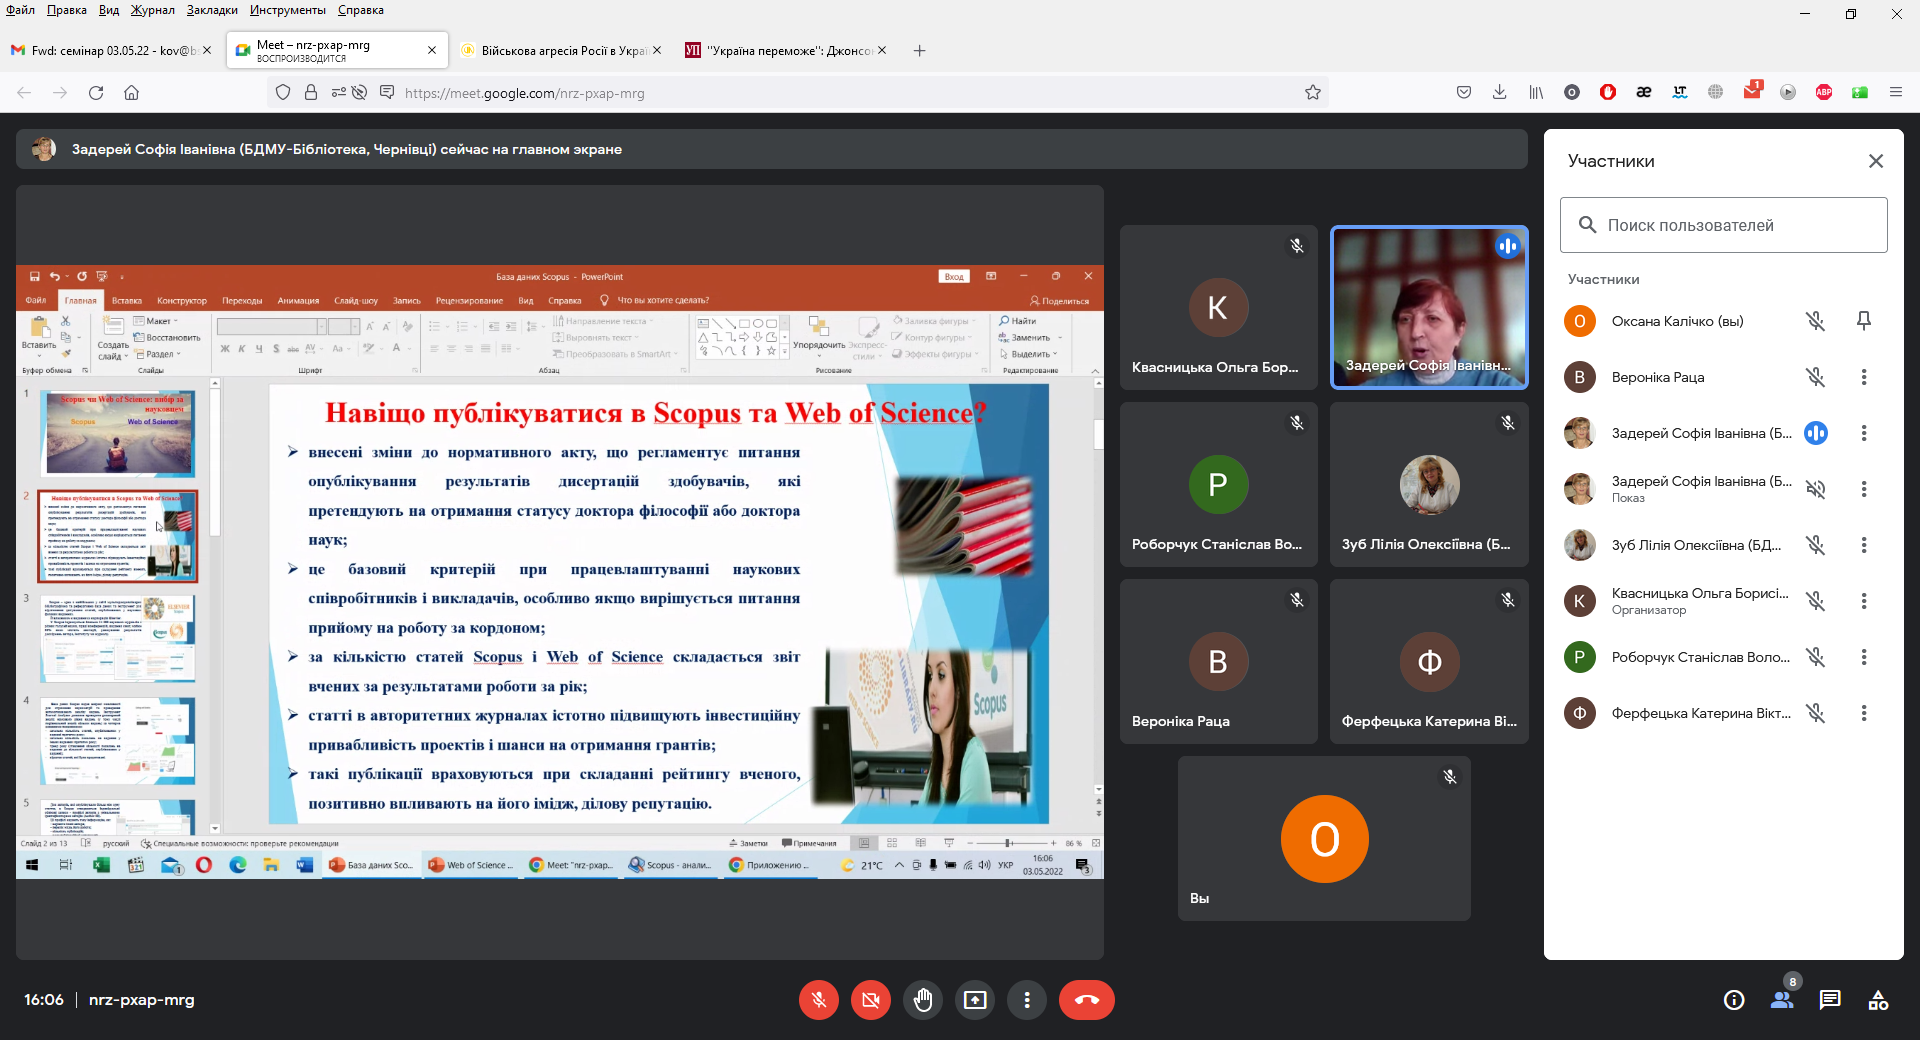Open Firefox downloads panel
The image size is (1920, 1040).
1499,92
